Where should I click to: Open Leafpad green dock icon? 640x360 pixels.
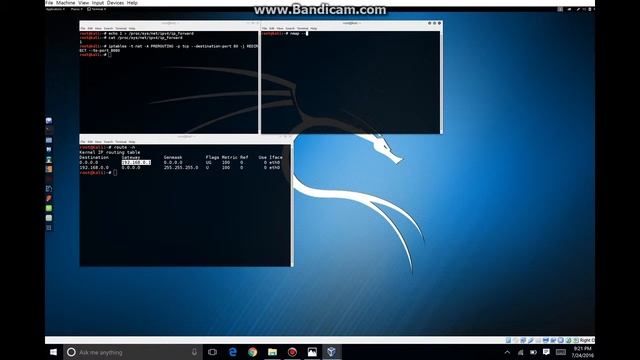(x=49, y=208)
